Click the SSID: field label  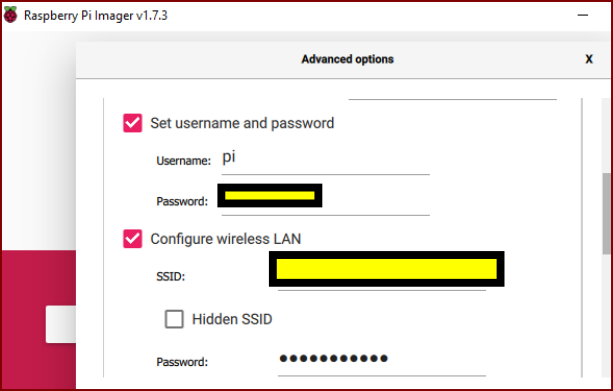(x=170, y=277)
